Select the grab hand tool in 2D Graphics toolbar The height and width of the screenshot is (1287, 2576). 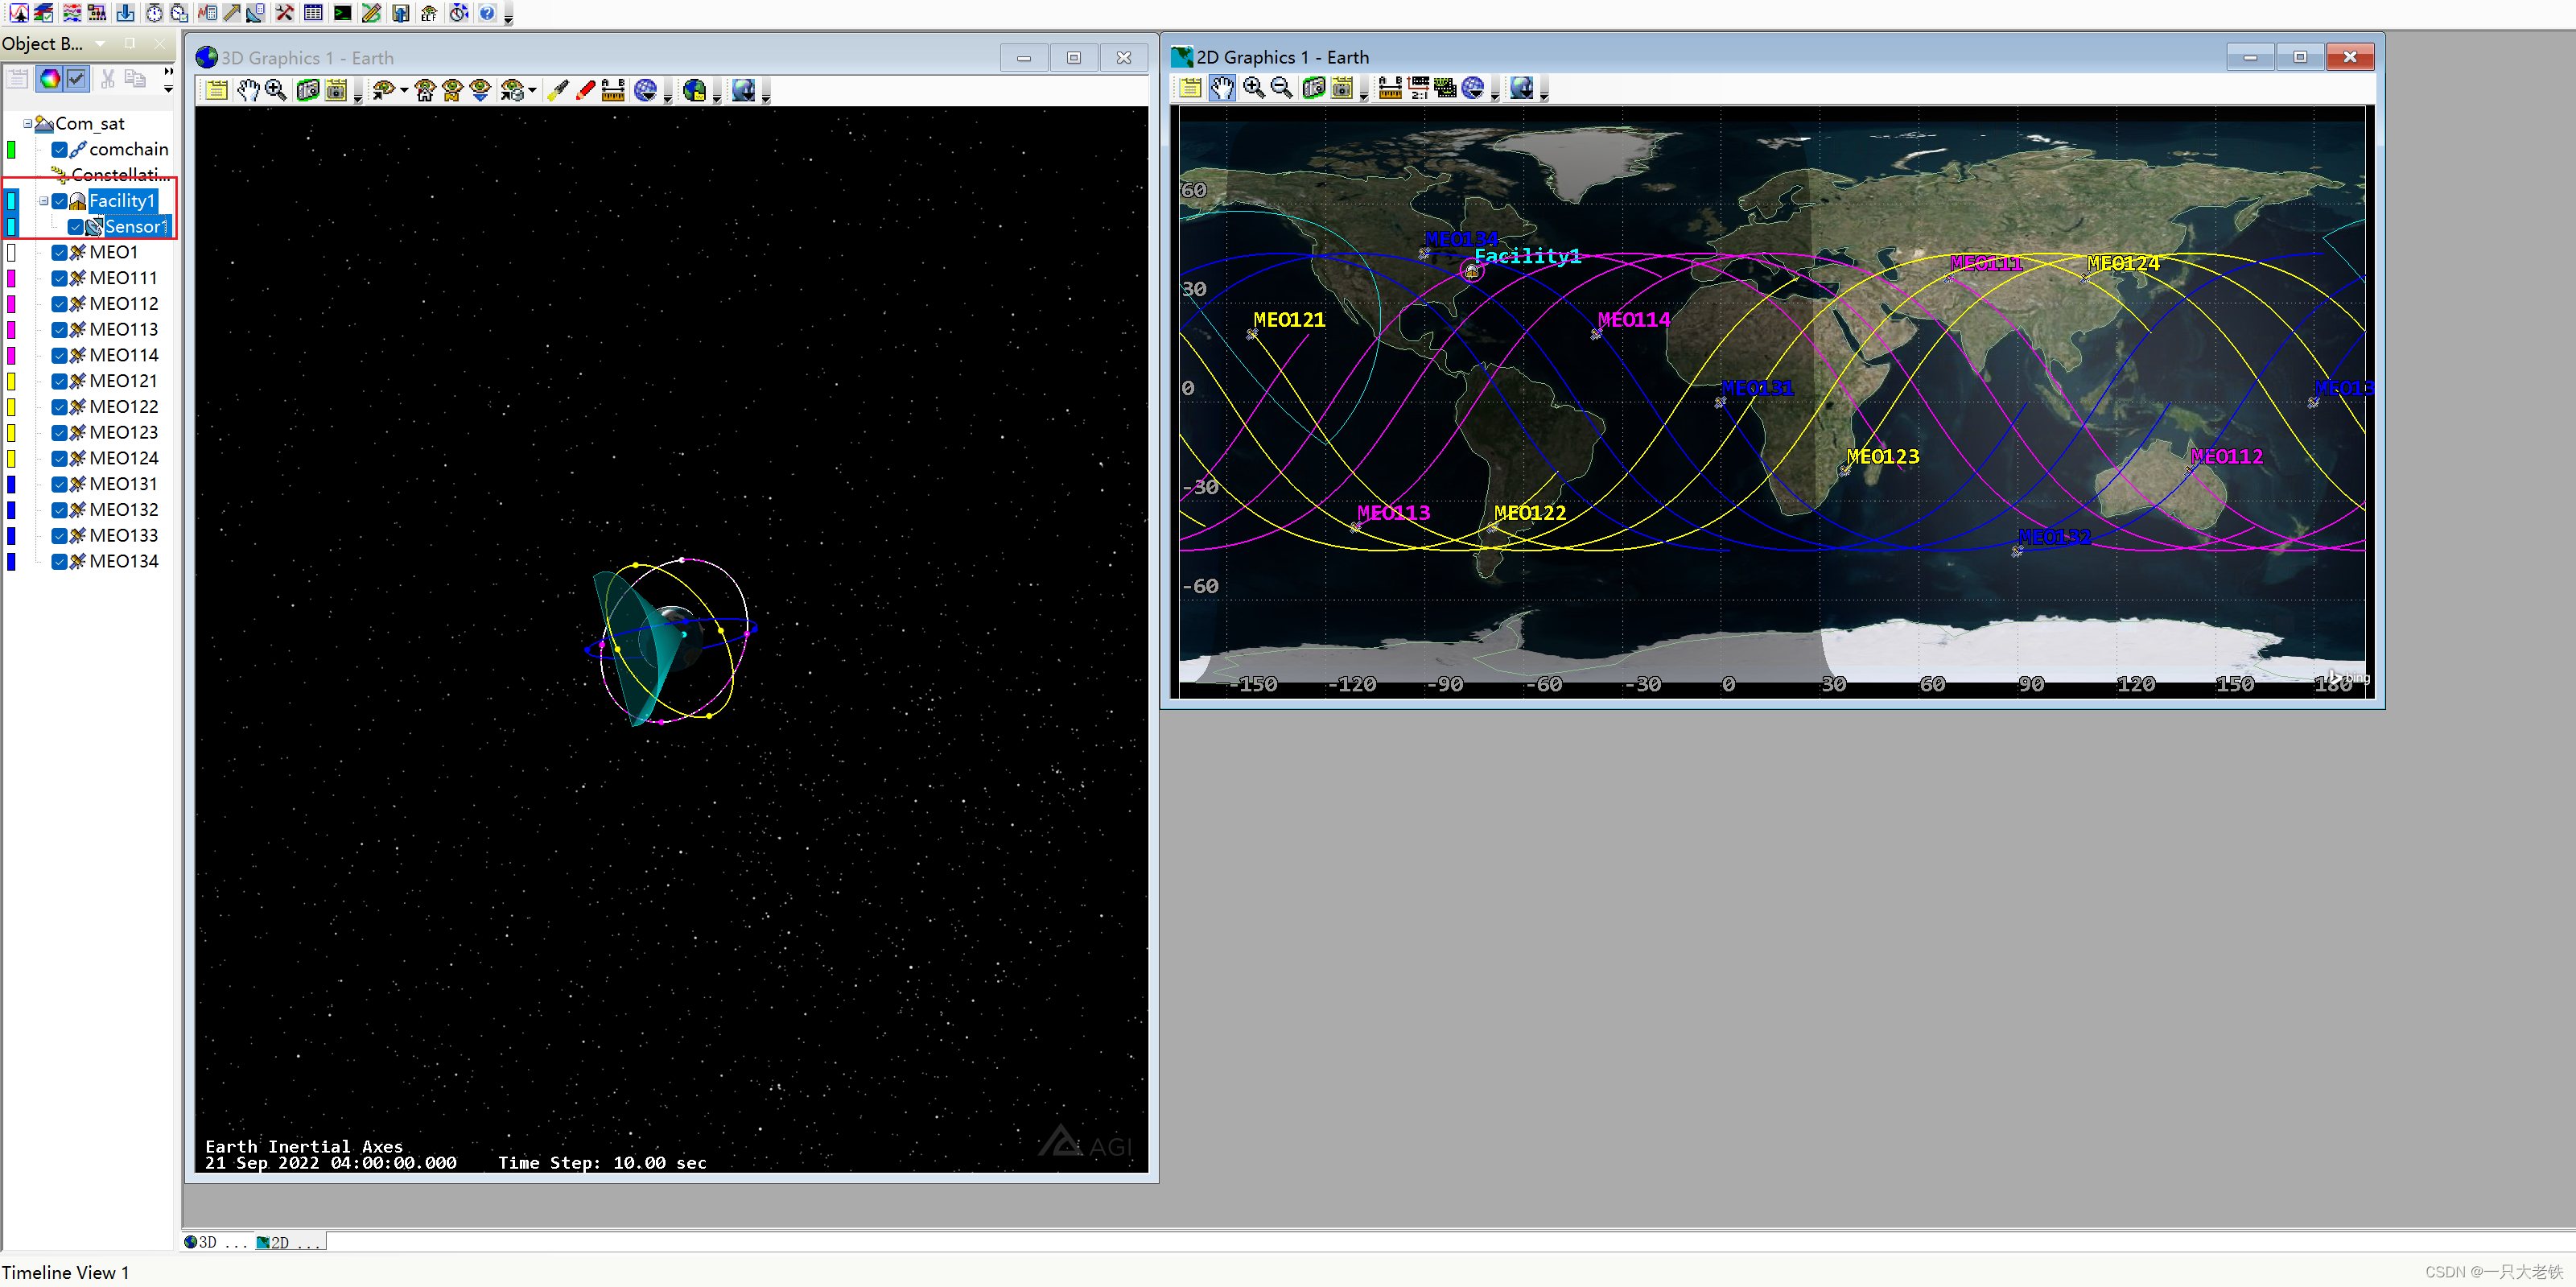click(x=1222, y=88)
